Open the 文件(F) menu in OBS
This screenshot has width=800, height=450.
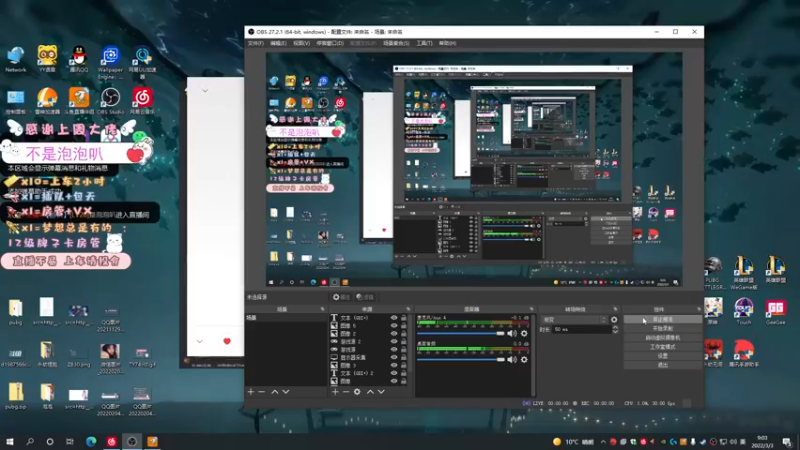point(256,43)
